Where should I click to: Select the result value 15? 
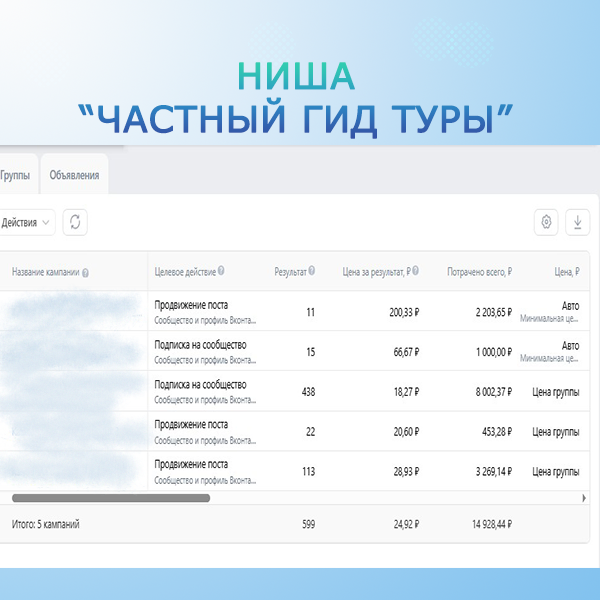(x=311, y=352)
